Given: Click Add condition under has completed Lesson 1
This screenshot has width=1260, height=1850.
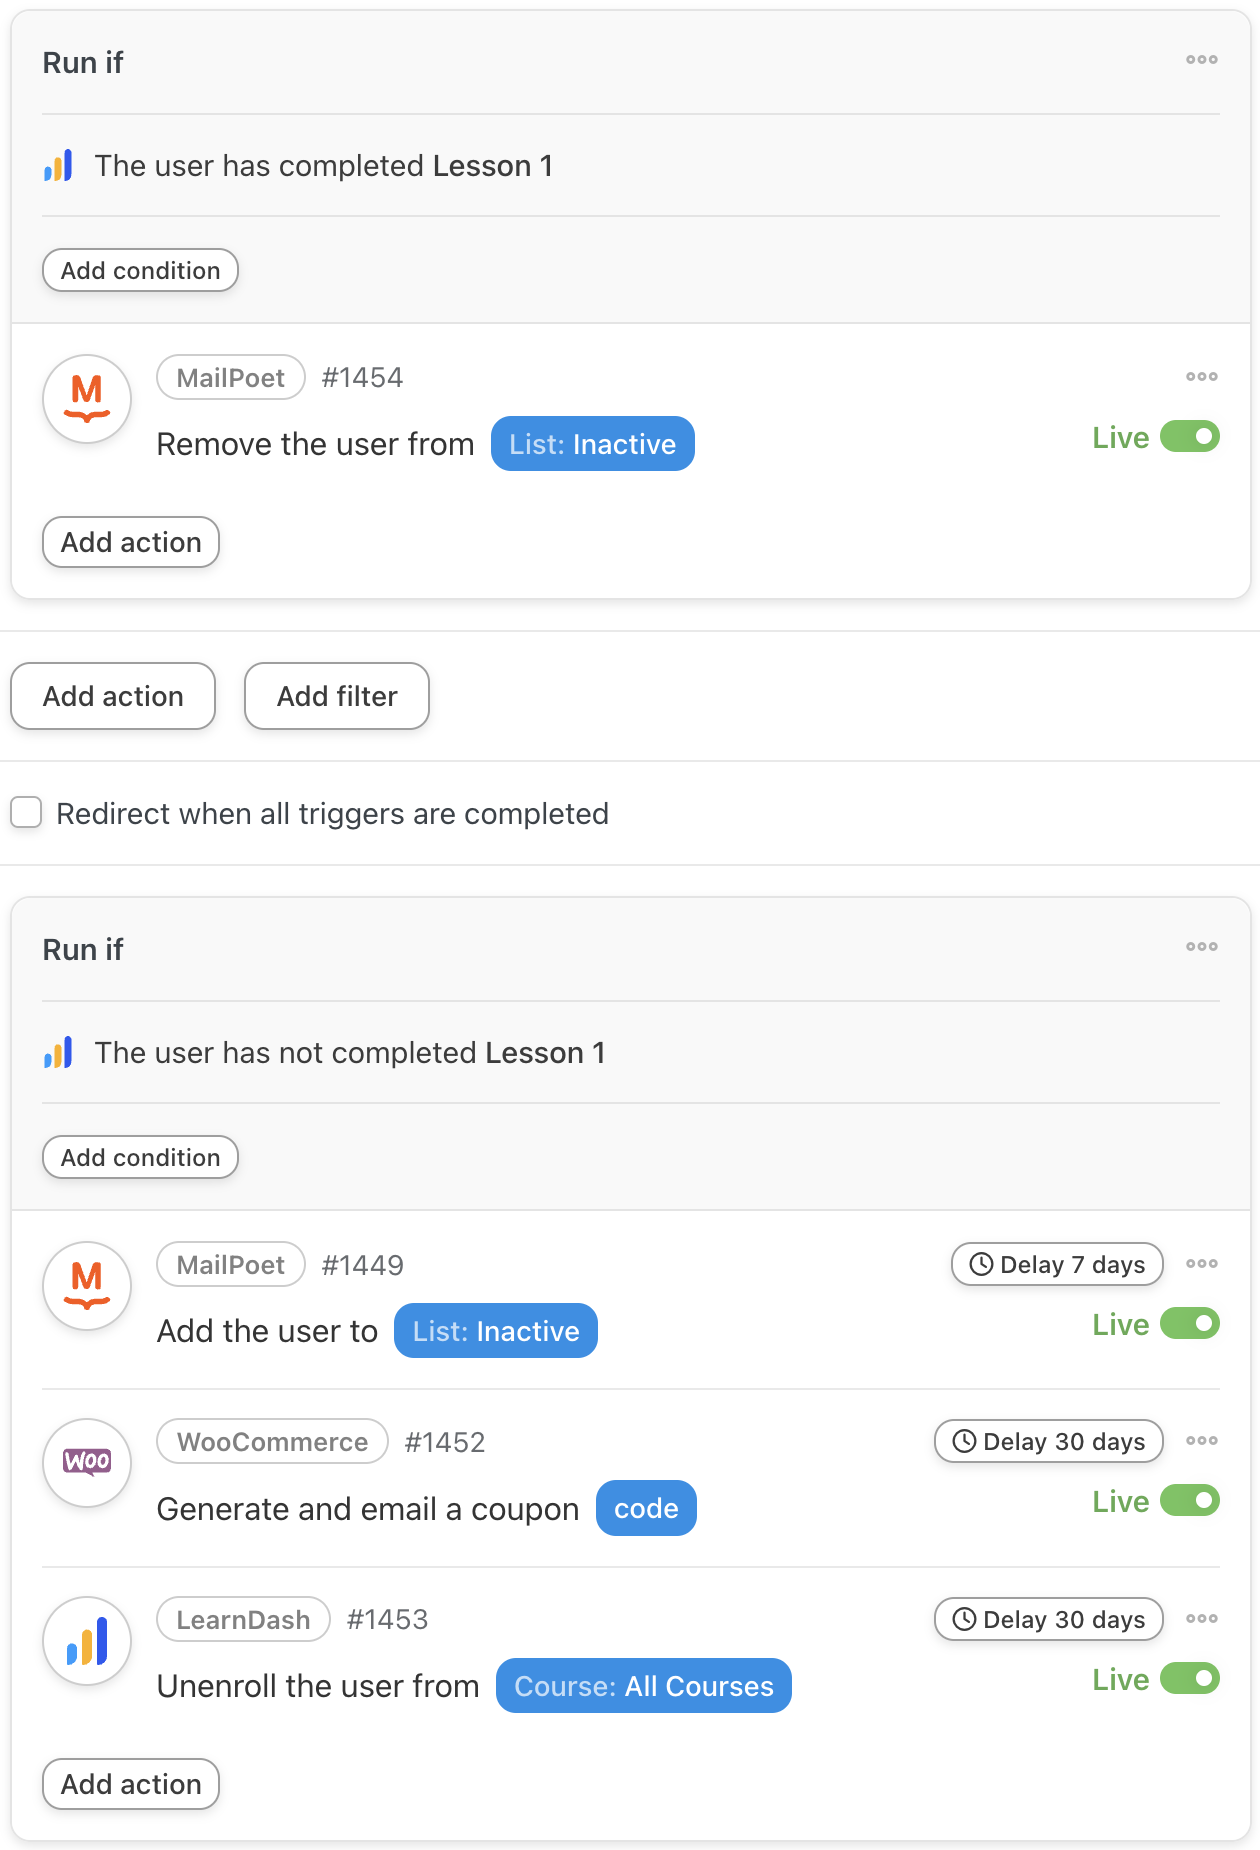Looking at the screenshot, I should [140, 270].
